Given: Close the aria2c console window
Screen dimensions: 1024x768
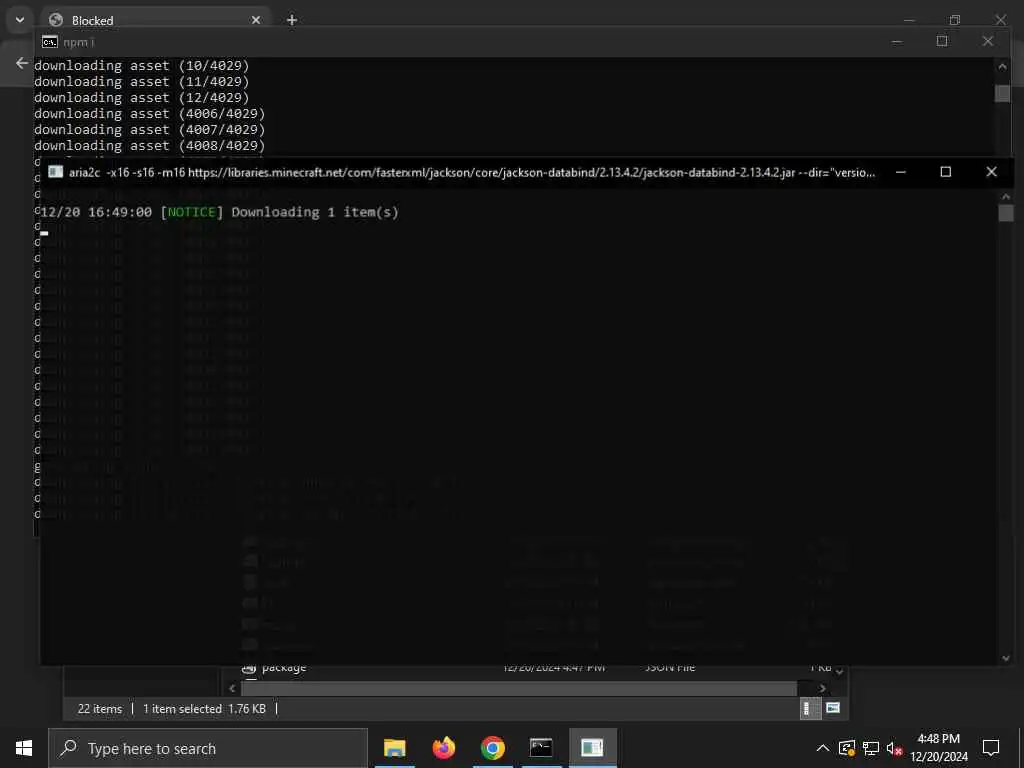Looking at the screenshot, I should (x=991, y=172).
